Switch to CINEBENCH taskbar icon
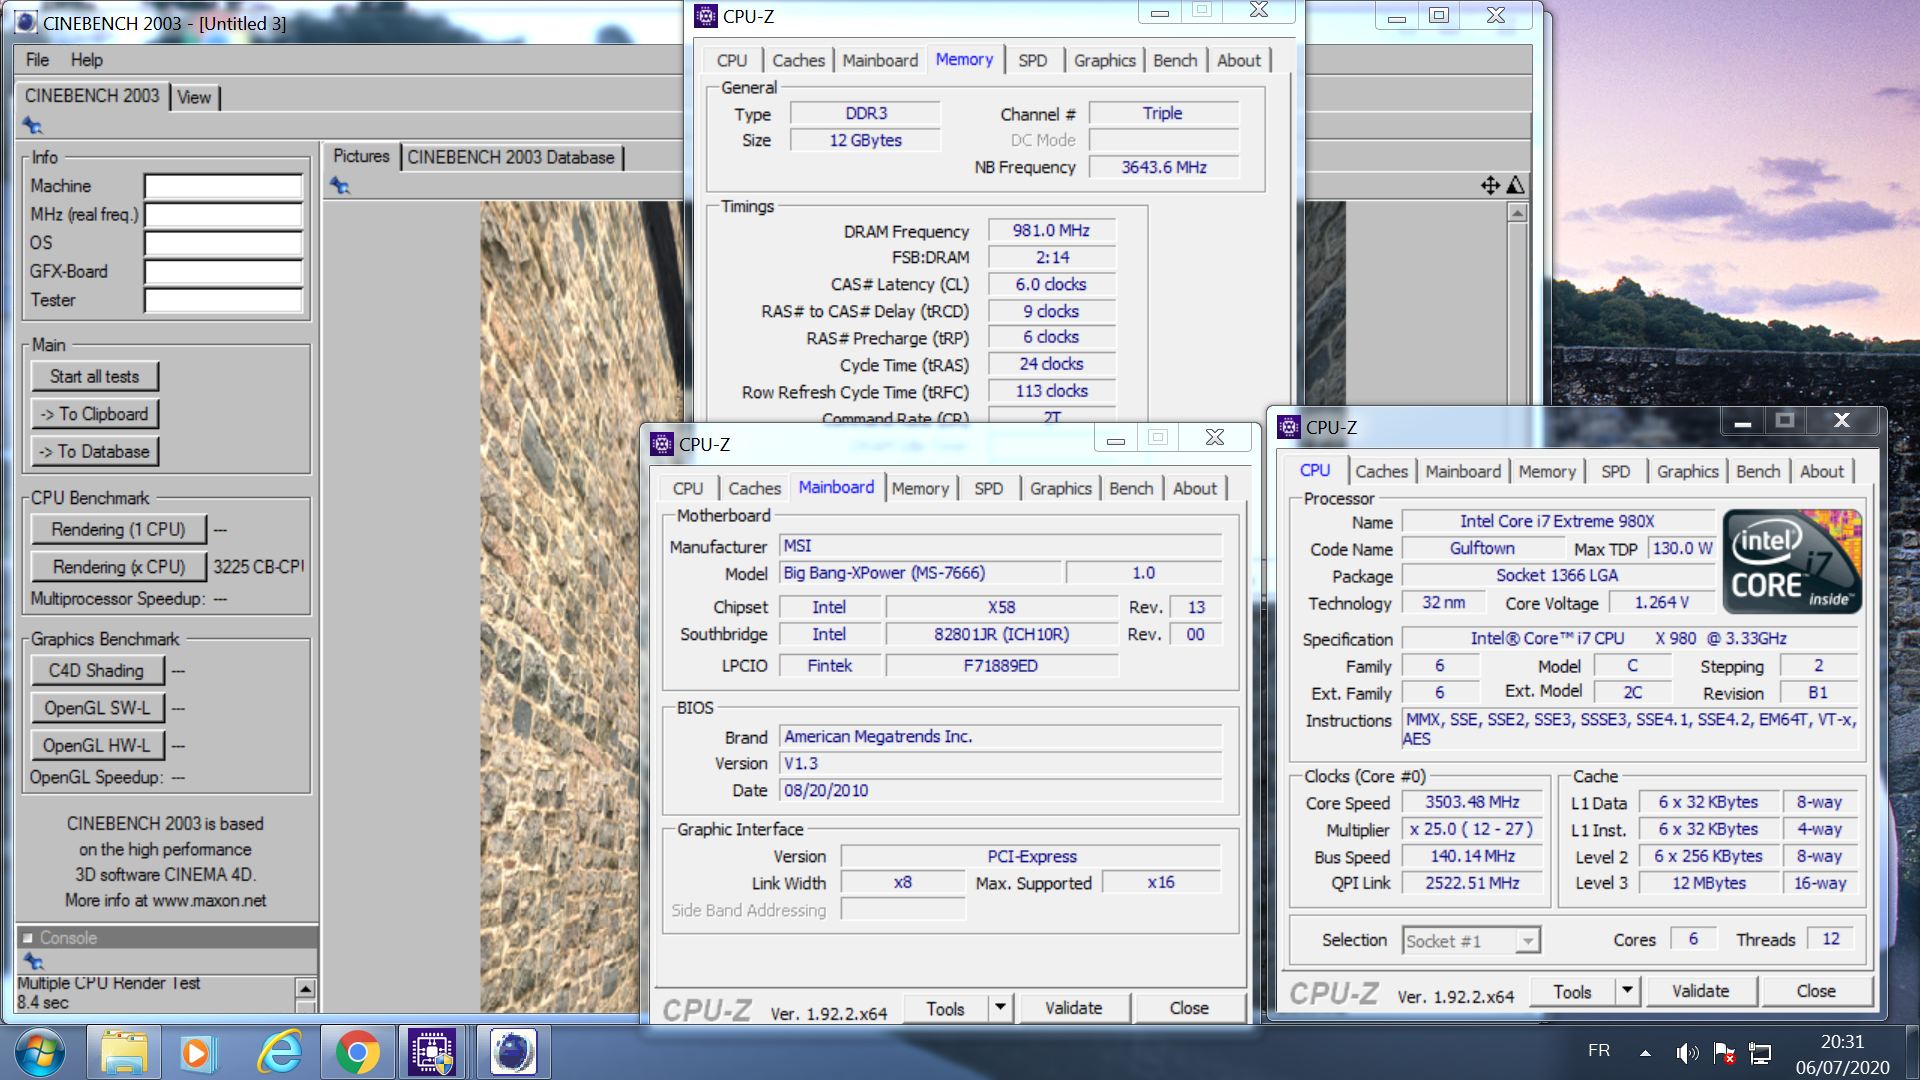This screenshot has height=1080, width=1920. [x=513, y=1052]
